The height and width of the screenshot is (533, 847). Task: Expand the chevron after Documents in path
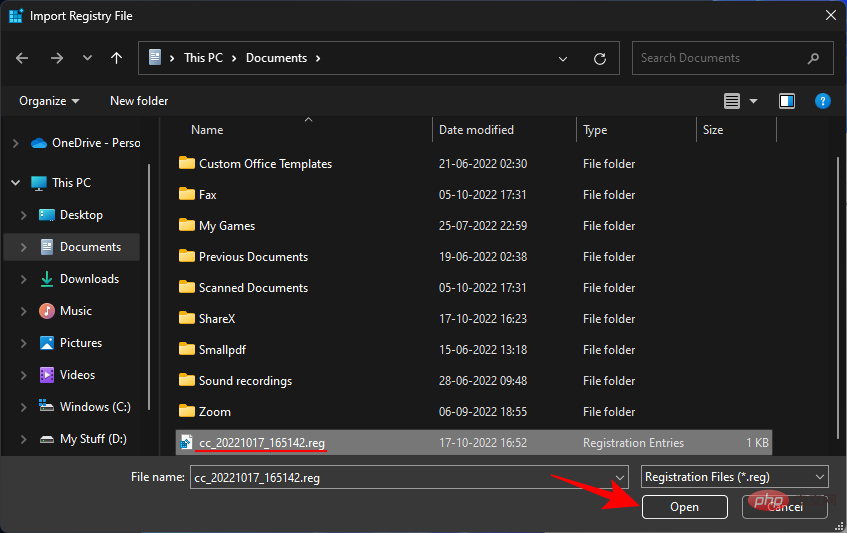point(318,58)
